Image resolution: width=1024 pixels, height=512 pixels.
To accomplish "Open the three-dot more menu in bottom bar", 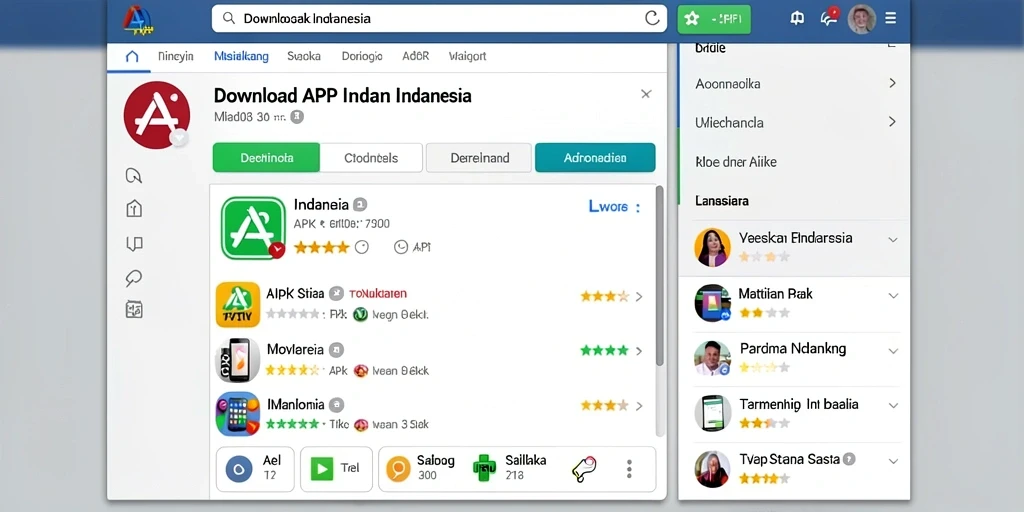I will pyautogui.click(x=629, y=469).
